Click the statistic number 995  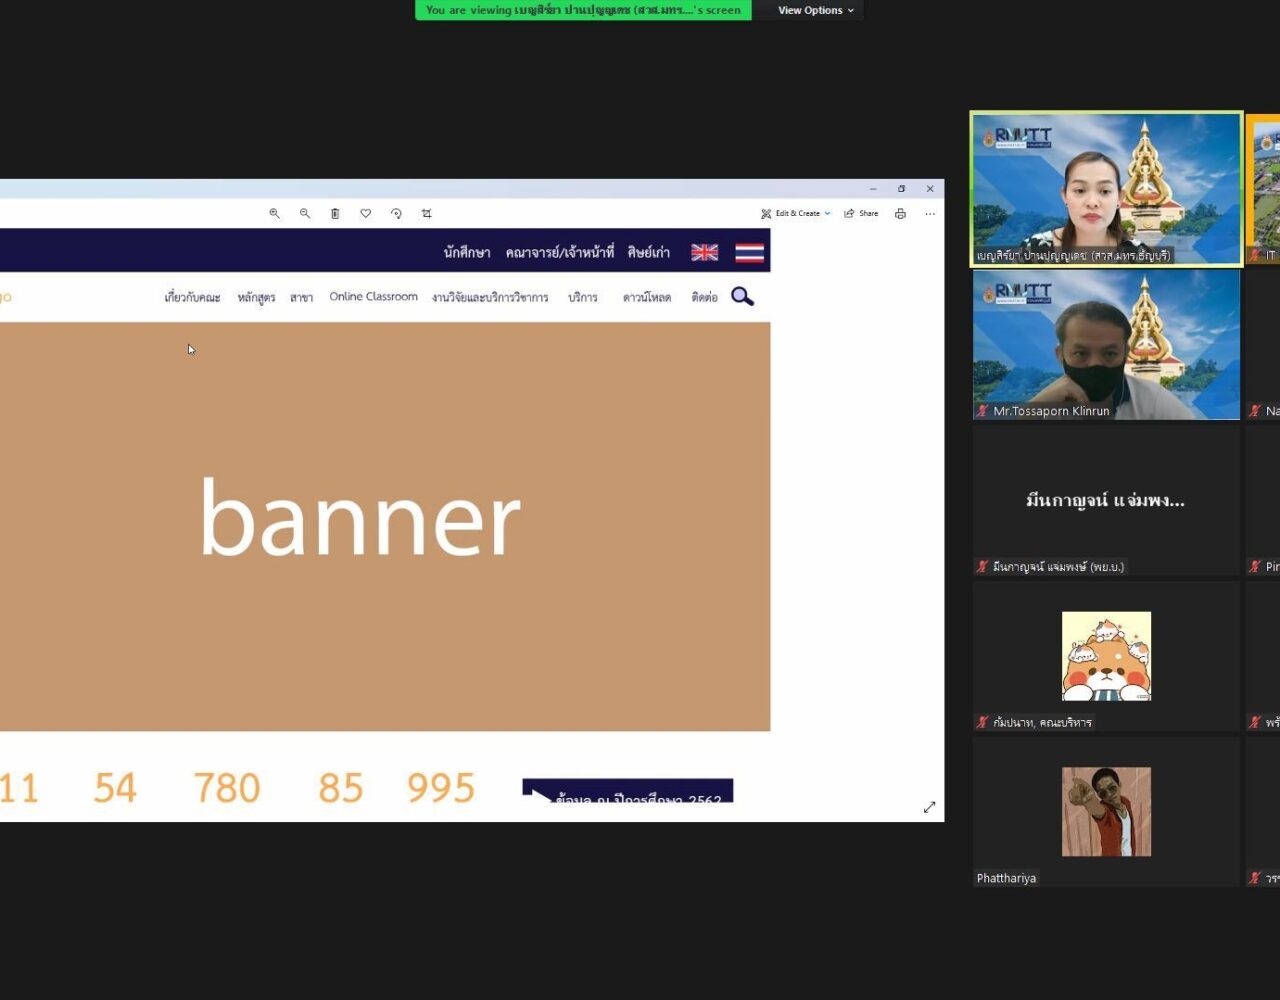441,788
